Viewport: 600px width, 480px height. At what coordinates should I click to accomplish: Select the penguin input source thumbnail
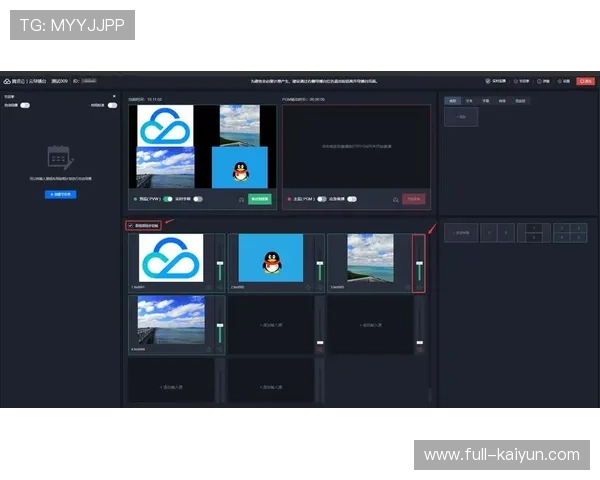[269, 259]
